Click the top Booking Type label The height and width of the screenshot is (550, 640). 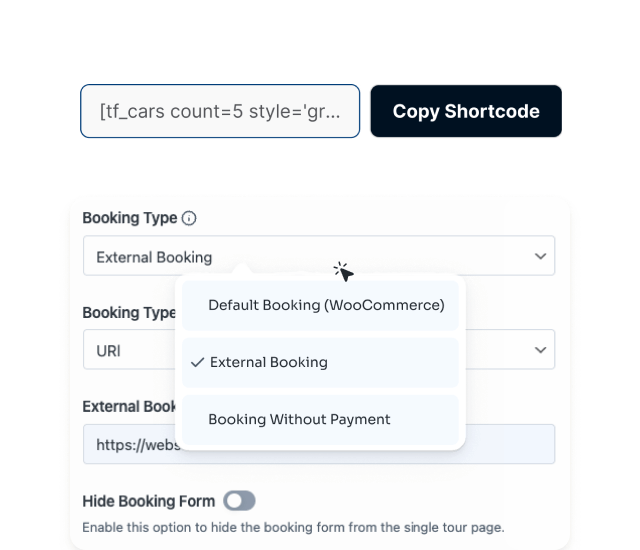[x=129, y=218]
